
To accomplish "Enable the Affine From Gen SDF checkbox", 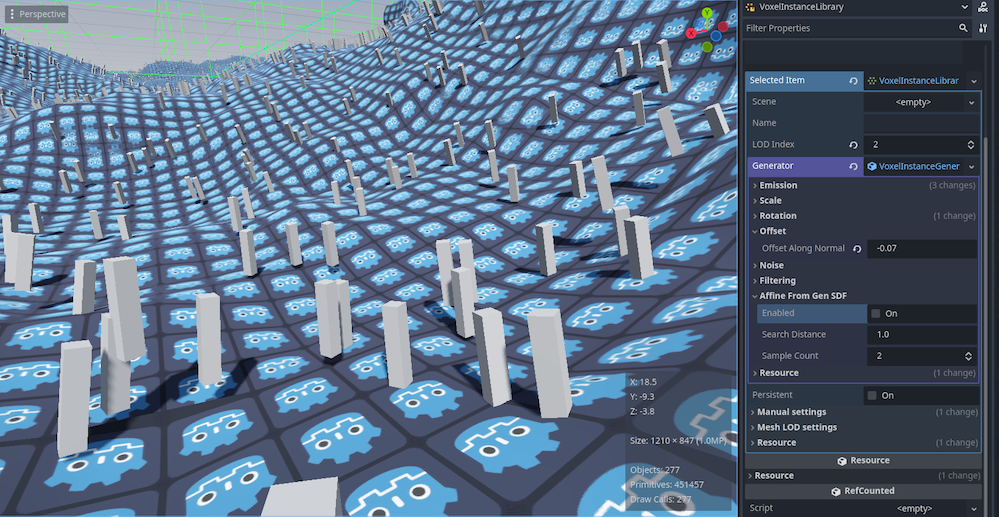I will pos(875,313).
